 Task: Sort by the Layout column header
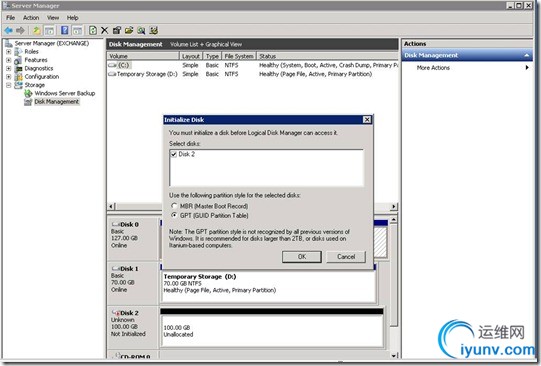191,56
